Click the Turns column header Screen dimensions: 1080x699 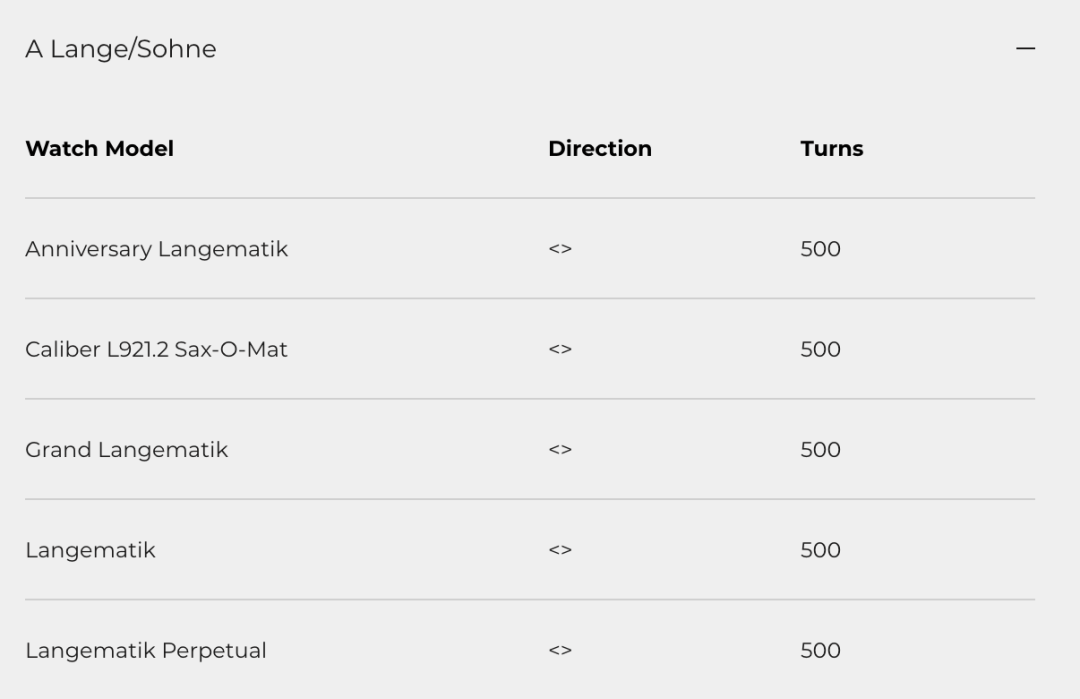831,149
